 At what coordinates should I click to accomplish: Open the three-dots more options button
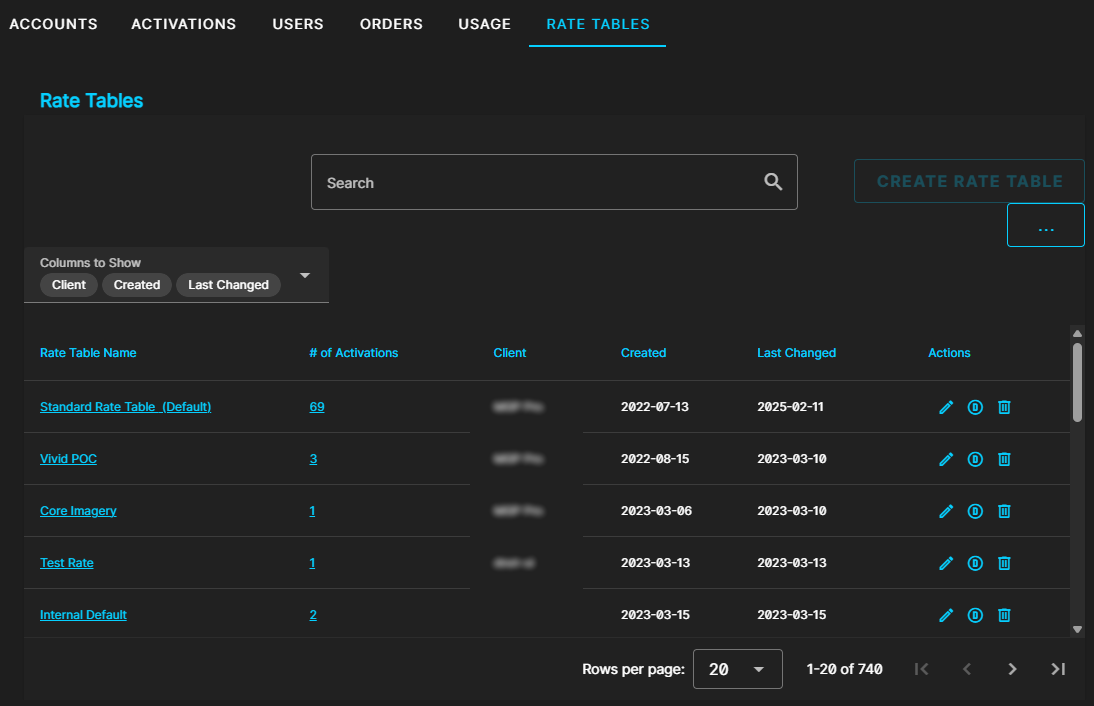pos(1045,225)
